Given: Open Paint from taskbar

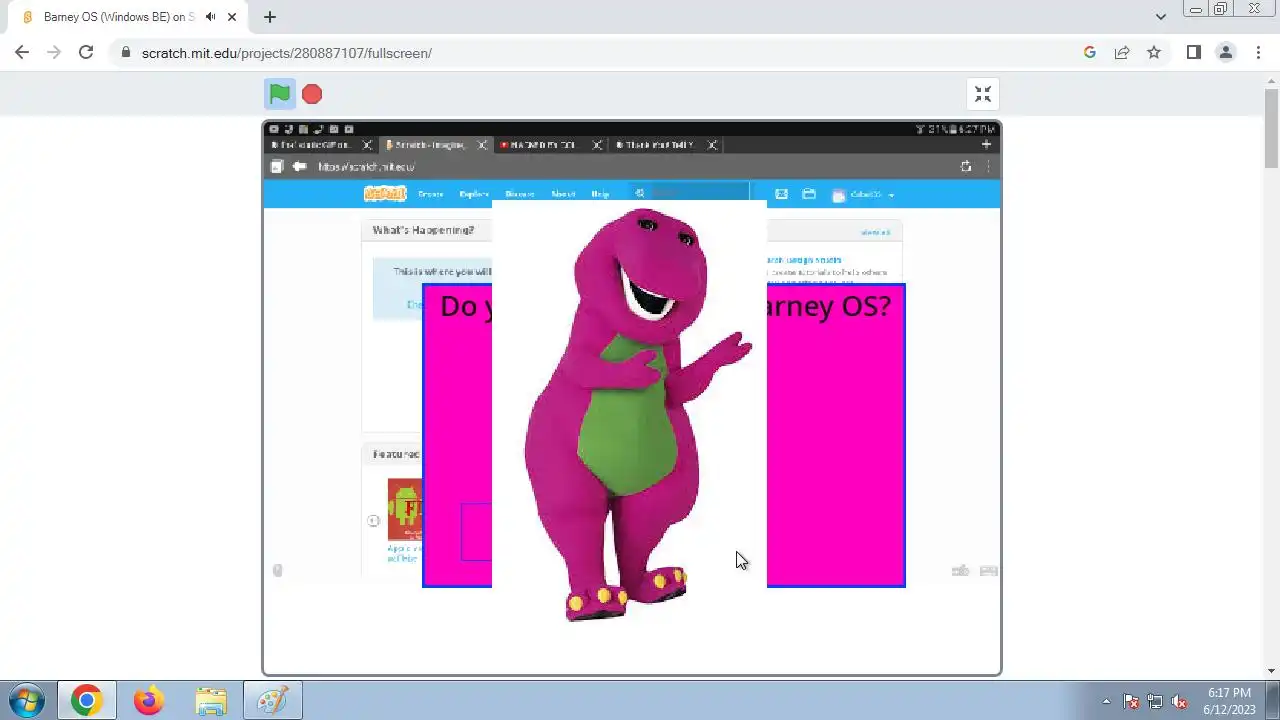Looking at the screenshot, I should point(272,701).
